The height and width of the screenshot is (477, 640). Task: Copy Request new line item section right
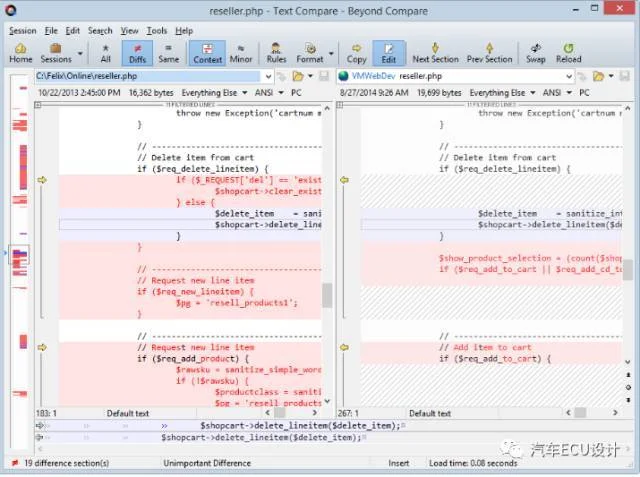pos(42,347)
